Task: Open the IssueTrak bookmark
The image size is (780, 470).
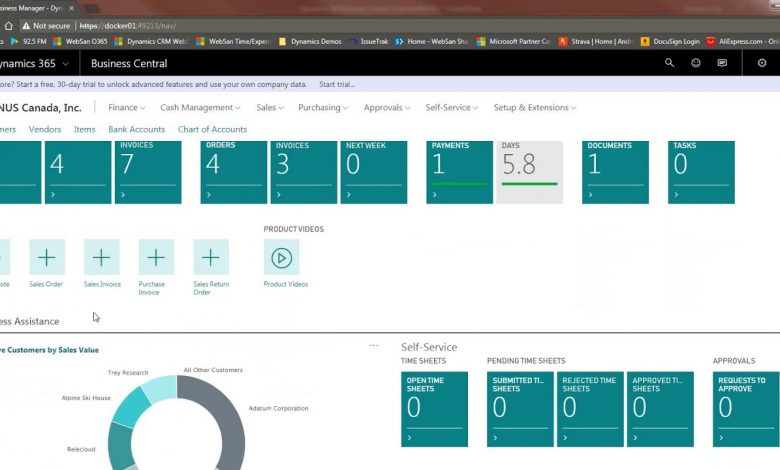Action: [369, 41]
